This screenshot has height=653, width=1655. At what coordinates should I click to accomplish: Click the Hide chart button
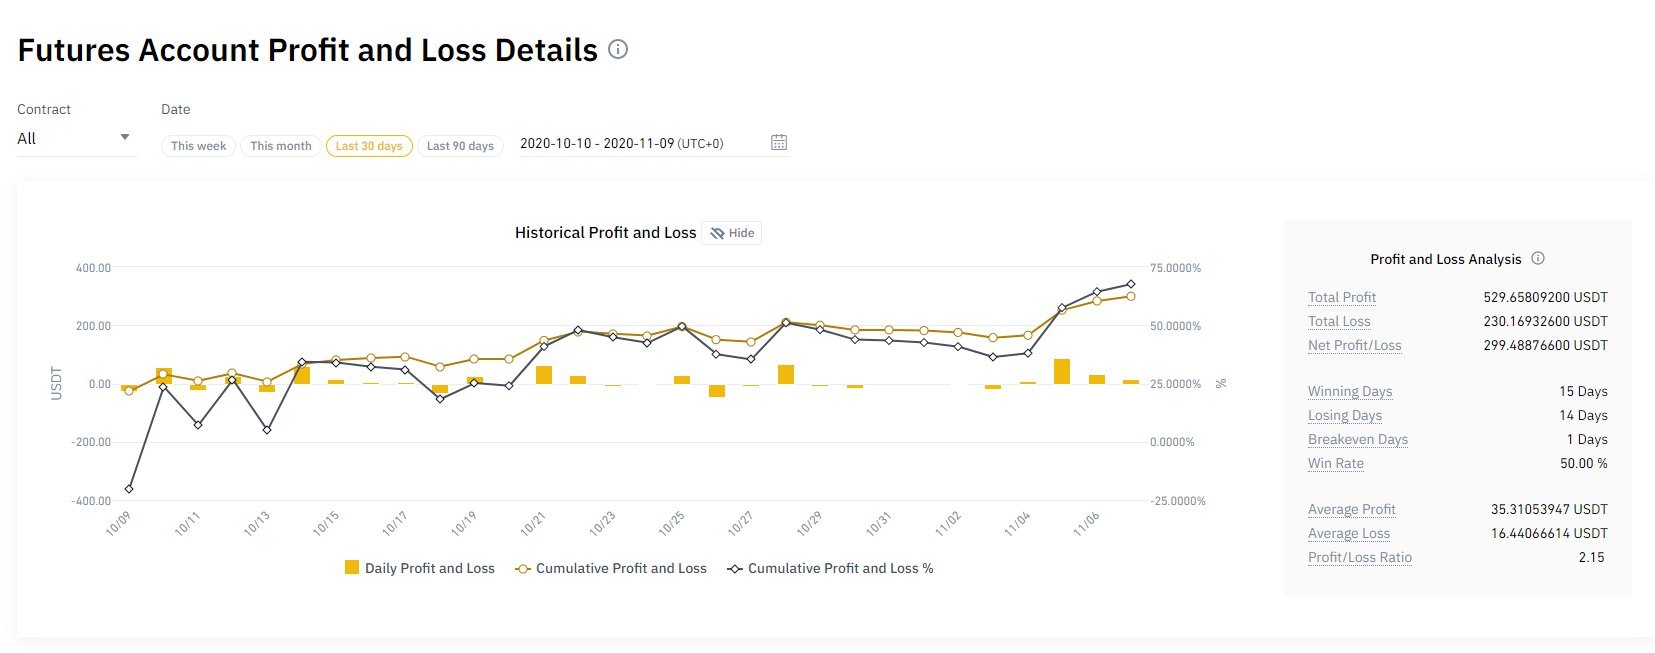pyautogui.click(x=732, y=233)
